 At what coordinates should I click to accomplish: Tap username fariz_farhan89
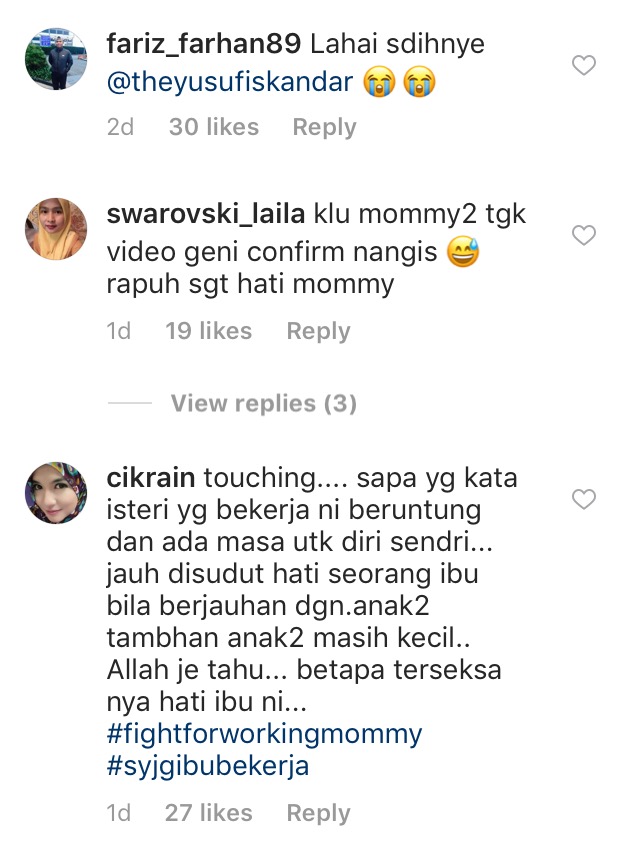[x=204, y=44]
